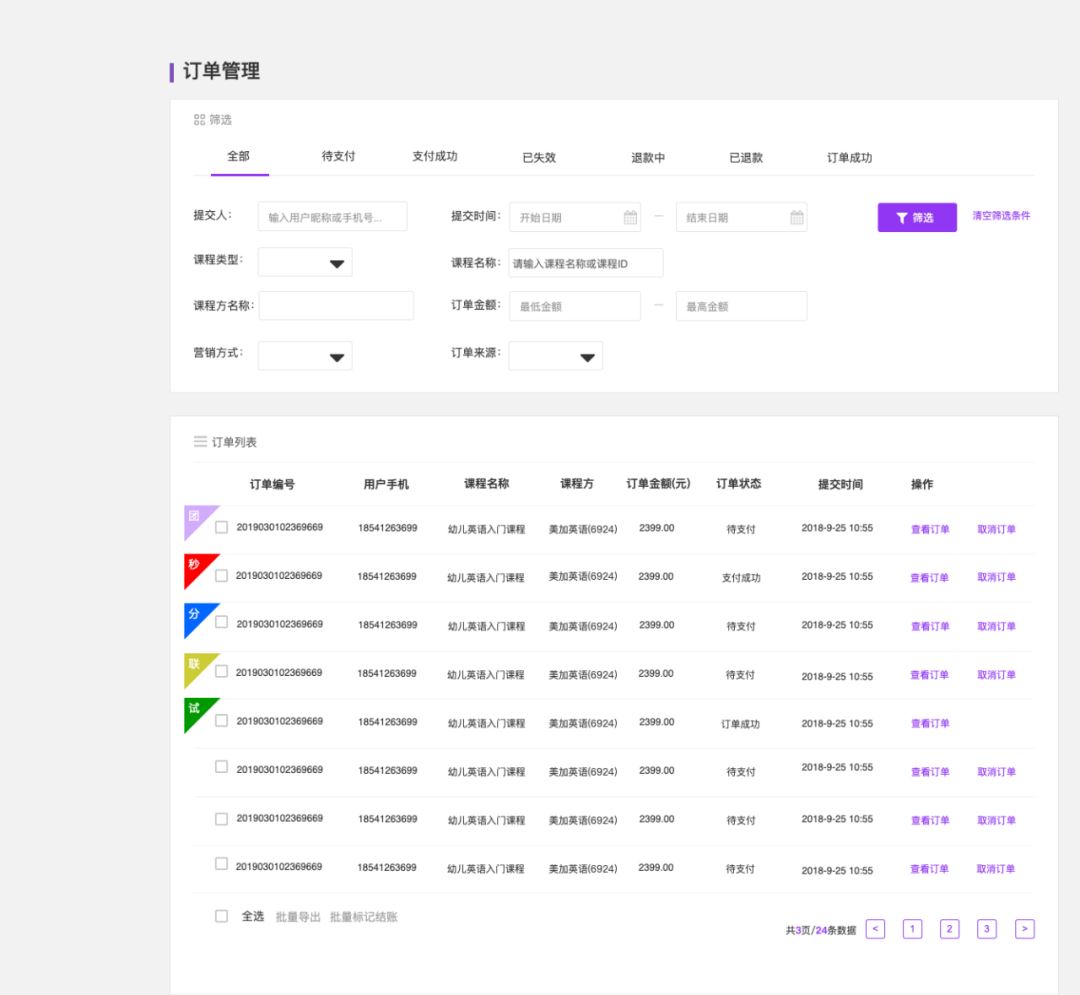Switch to the 退款中 tab
Screen dimensions: 1080x995
click(648, 158)
